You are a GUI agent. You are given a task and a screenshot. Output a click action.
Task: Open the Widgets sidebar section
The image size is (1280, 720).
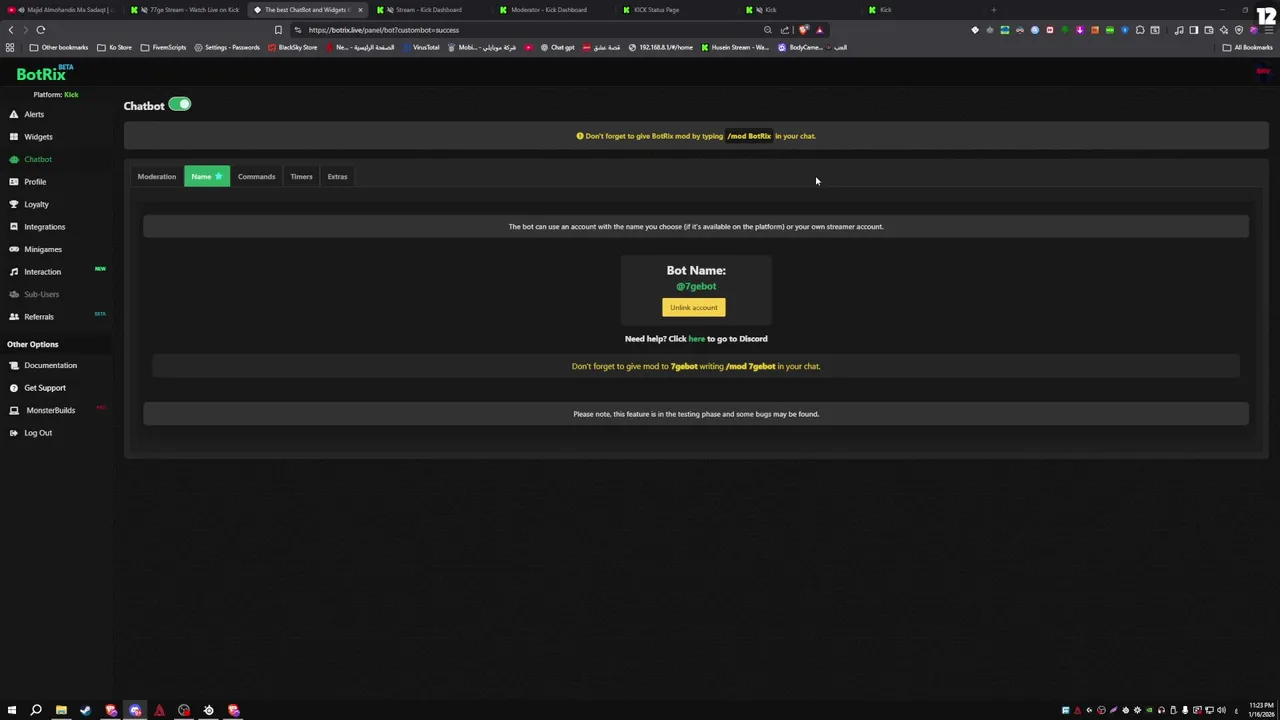tap(38, 137)
